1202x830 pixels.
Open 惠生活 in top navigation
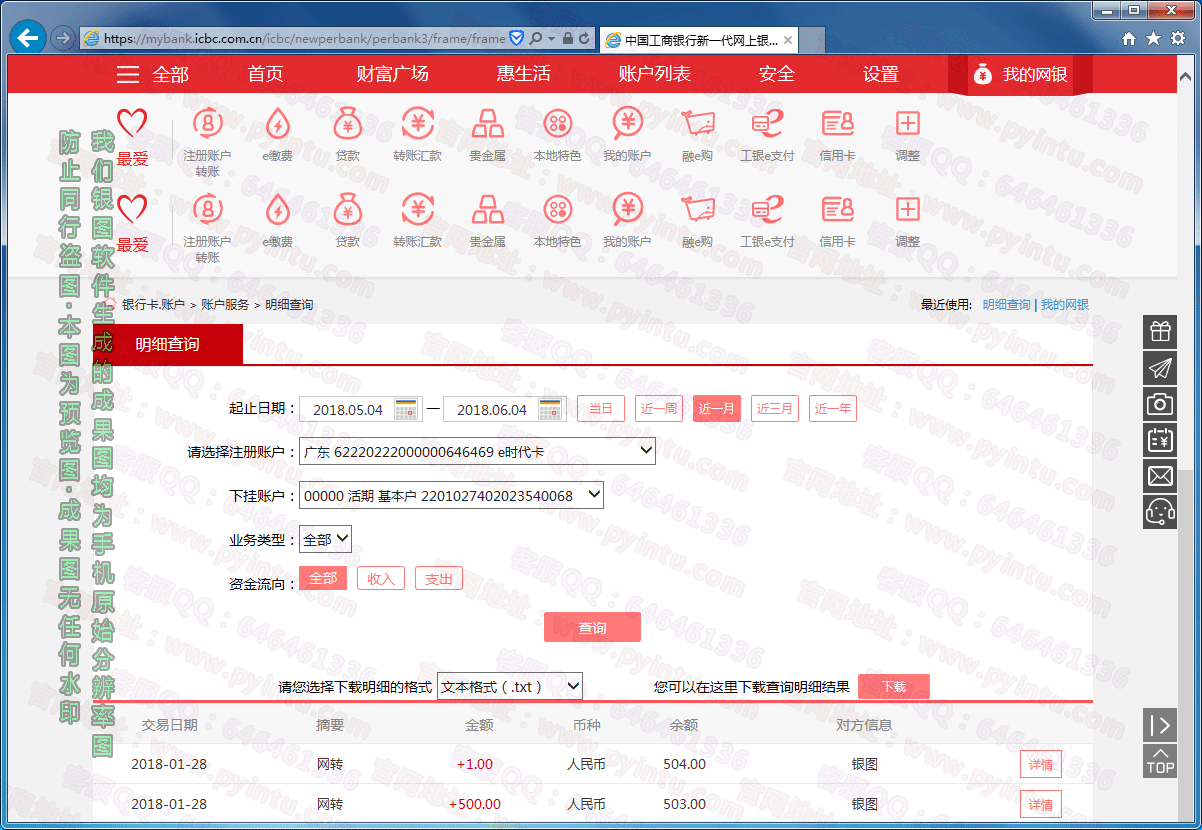click(x=523, y=74)
